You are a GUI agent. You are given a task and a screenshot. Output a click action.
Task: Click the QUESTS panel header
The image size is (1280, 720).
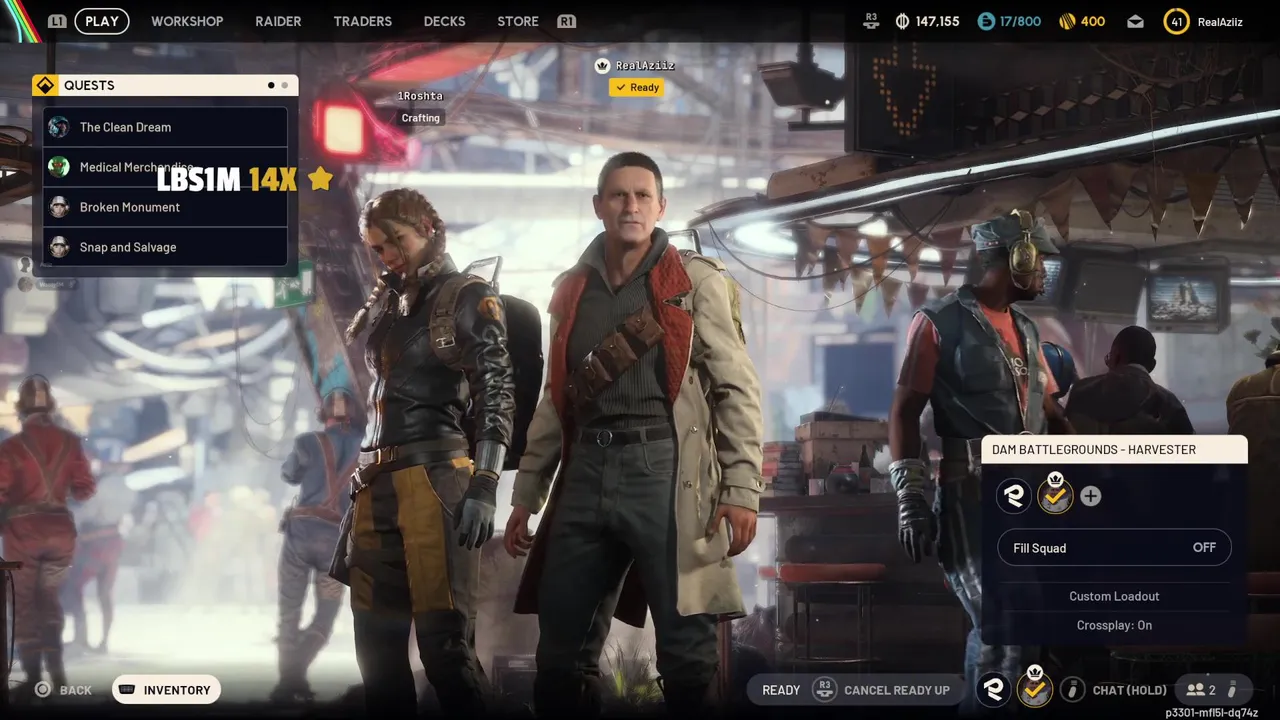click(x=166, y=85)
